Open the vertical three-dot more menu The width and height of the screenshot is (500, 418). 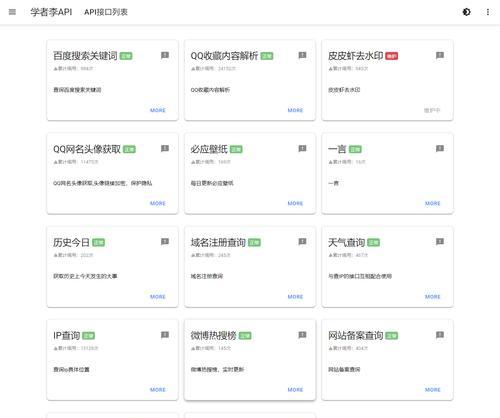click(488, 12)
